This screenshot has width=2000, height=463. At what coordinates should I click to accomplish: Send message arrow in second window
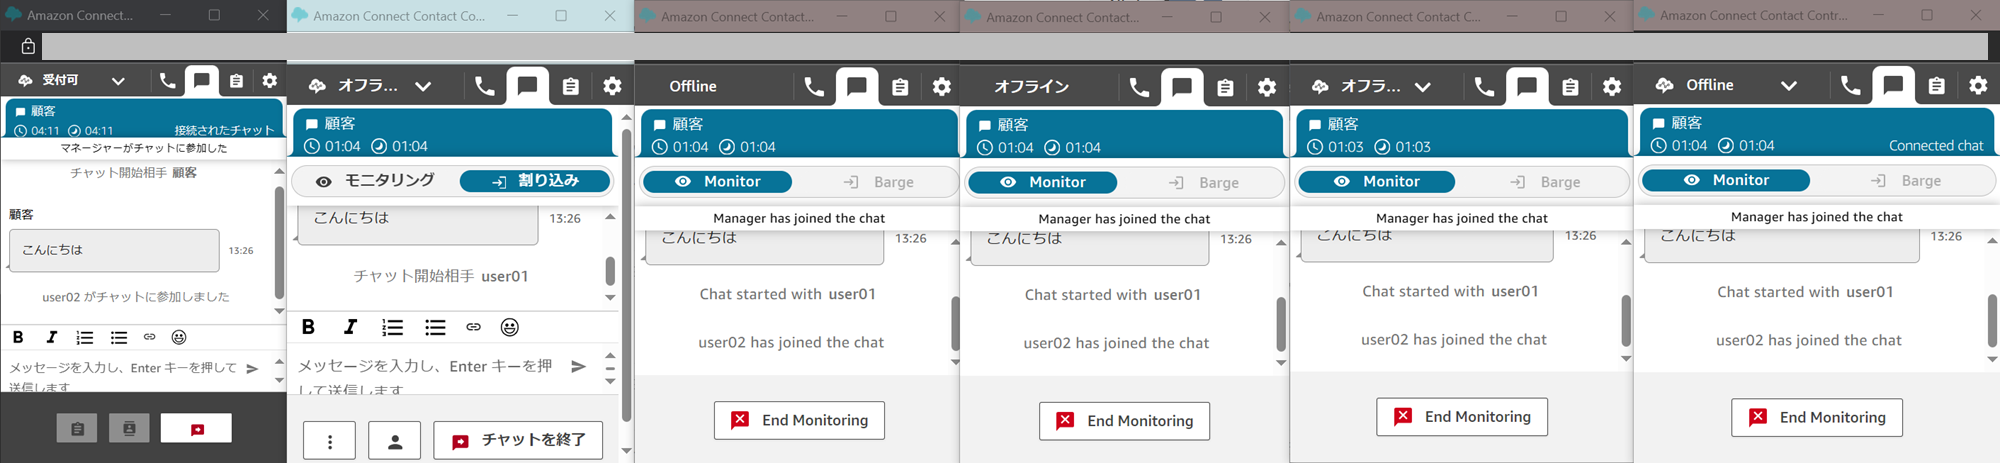point(578,366)
